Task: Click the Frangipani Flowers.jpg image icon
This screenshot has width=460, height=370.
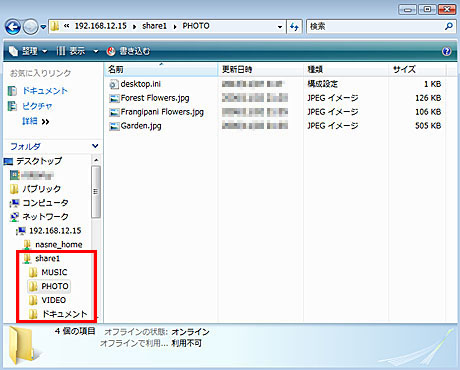Action: click(x=114, y=112)
